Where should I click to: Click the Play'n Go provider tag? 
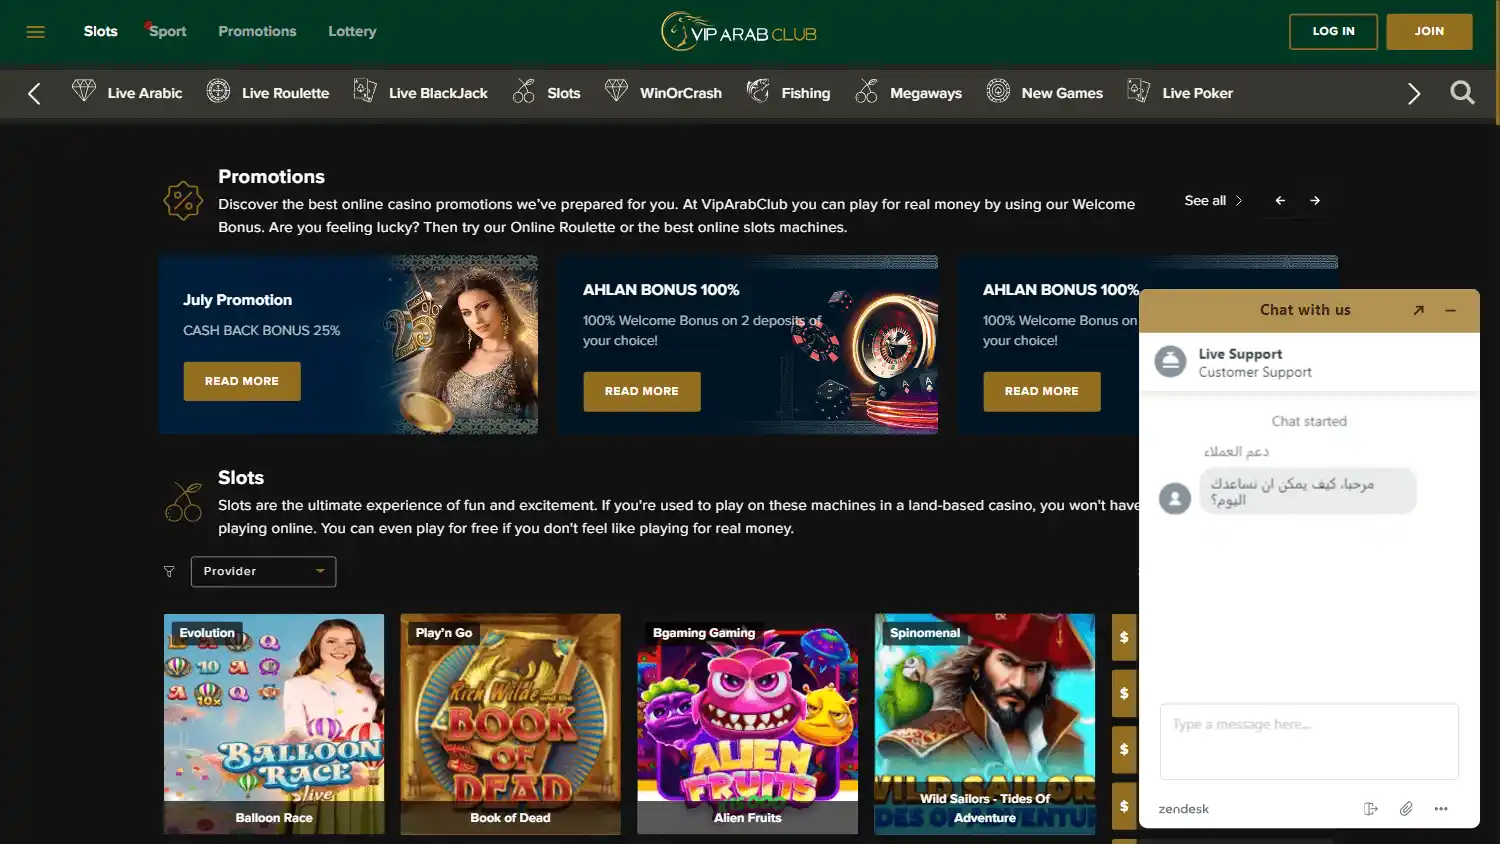[443, 633]
